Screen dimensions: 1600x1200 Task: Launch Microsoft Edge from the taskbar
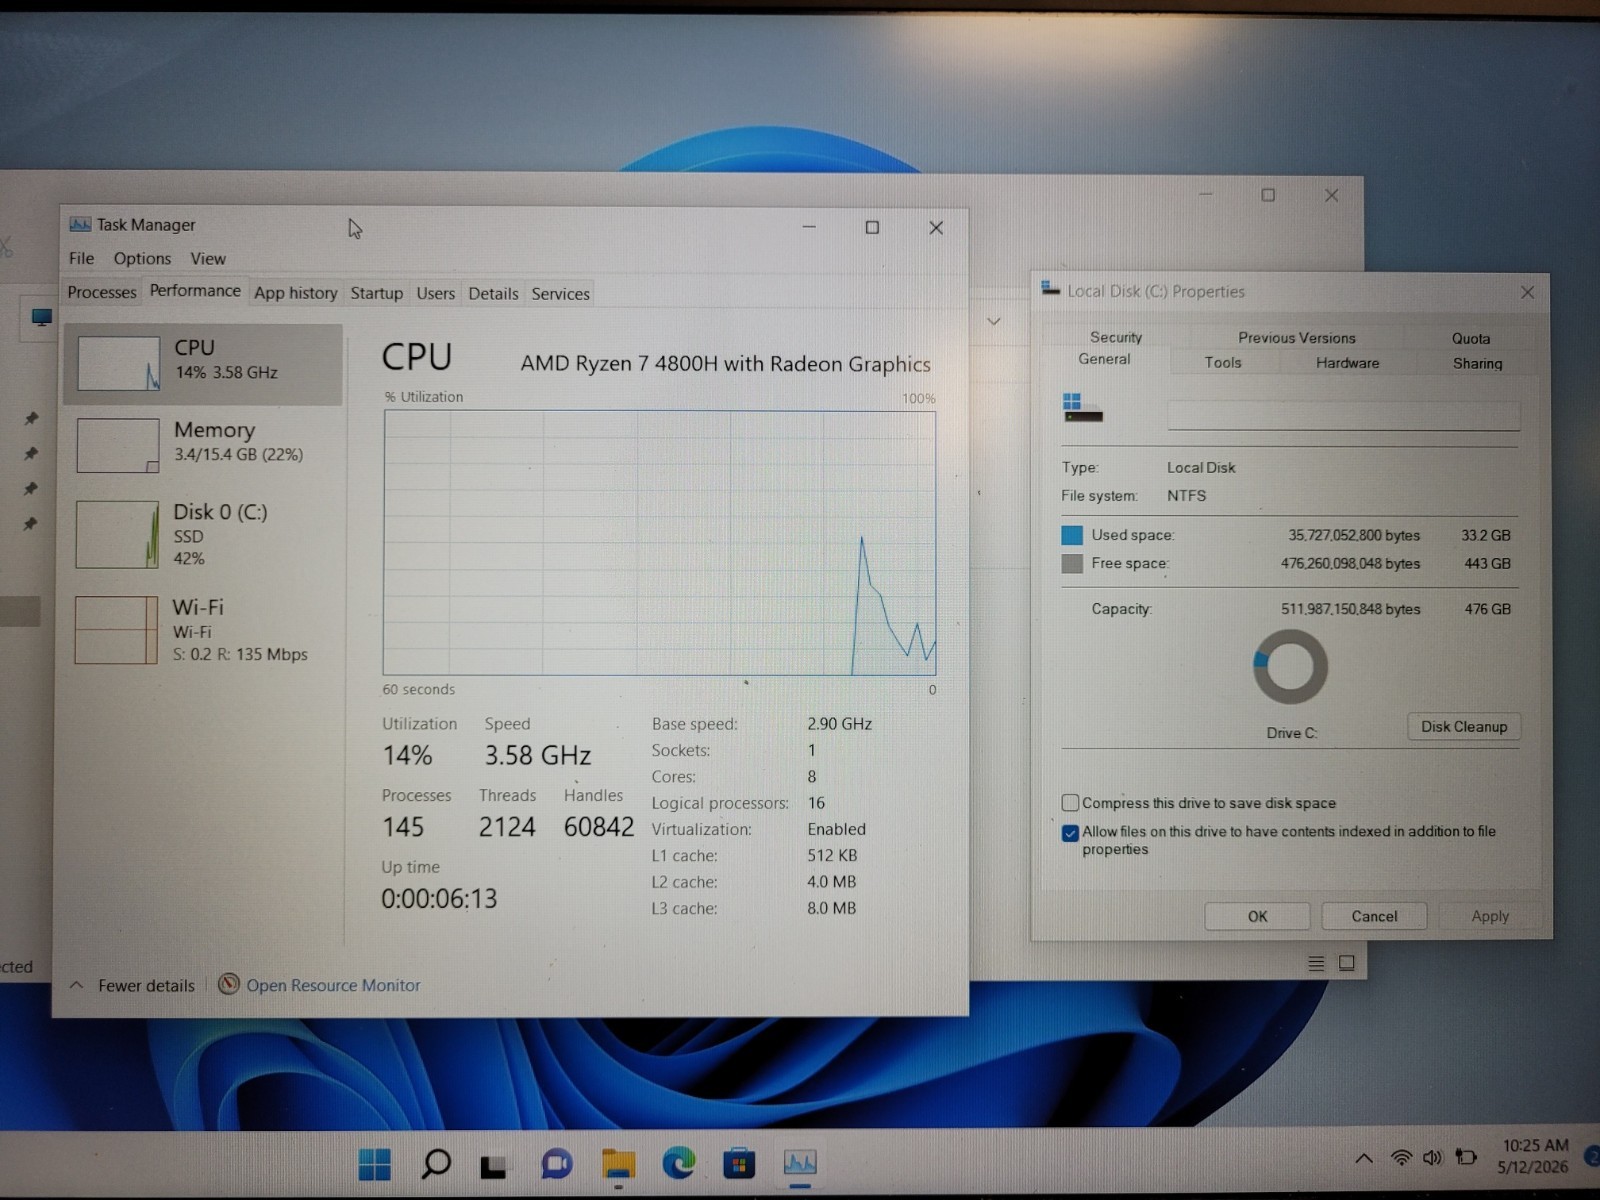coord(679,1163)
